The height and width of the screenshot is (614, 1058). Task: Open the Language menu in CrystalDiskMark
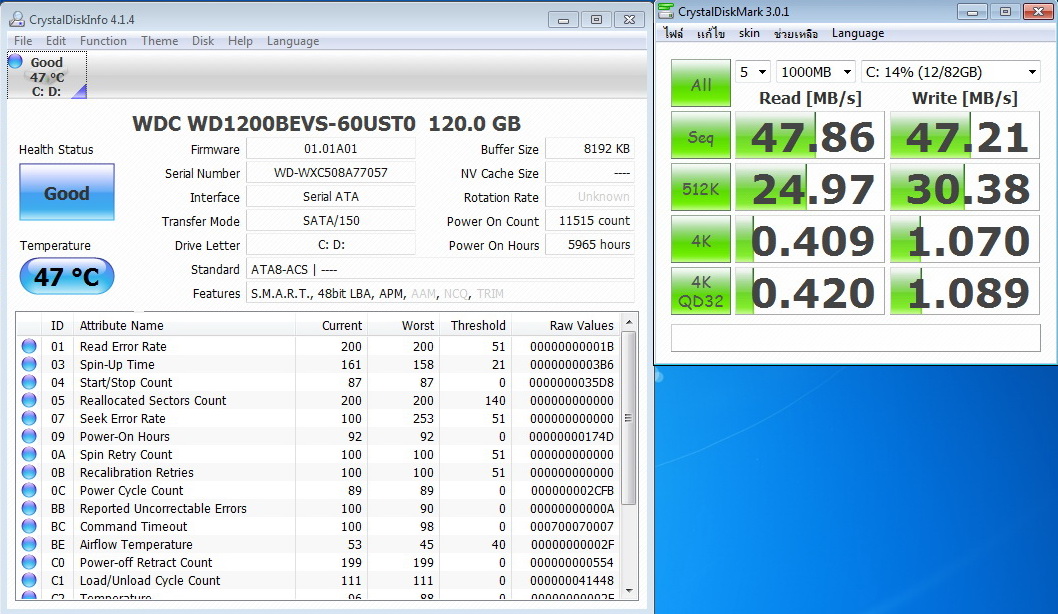coord(858,33)
